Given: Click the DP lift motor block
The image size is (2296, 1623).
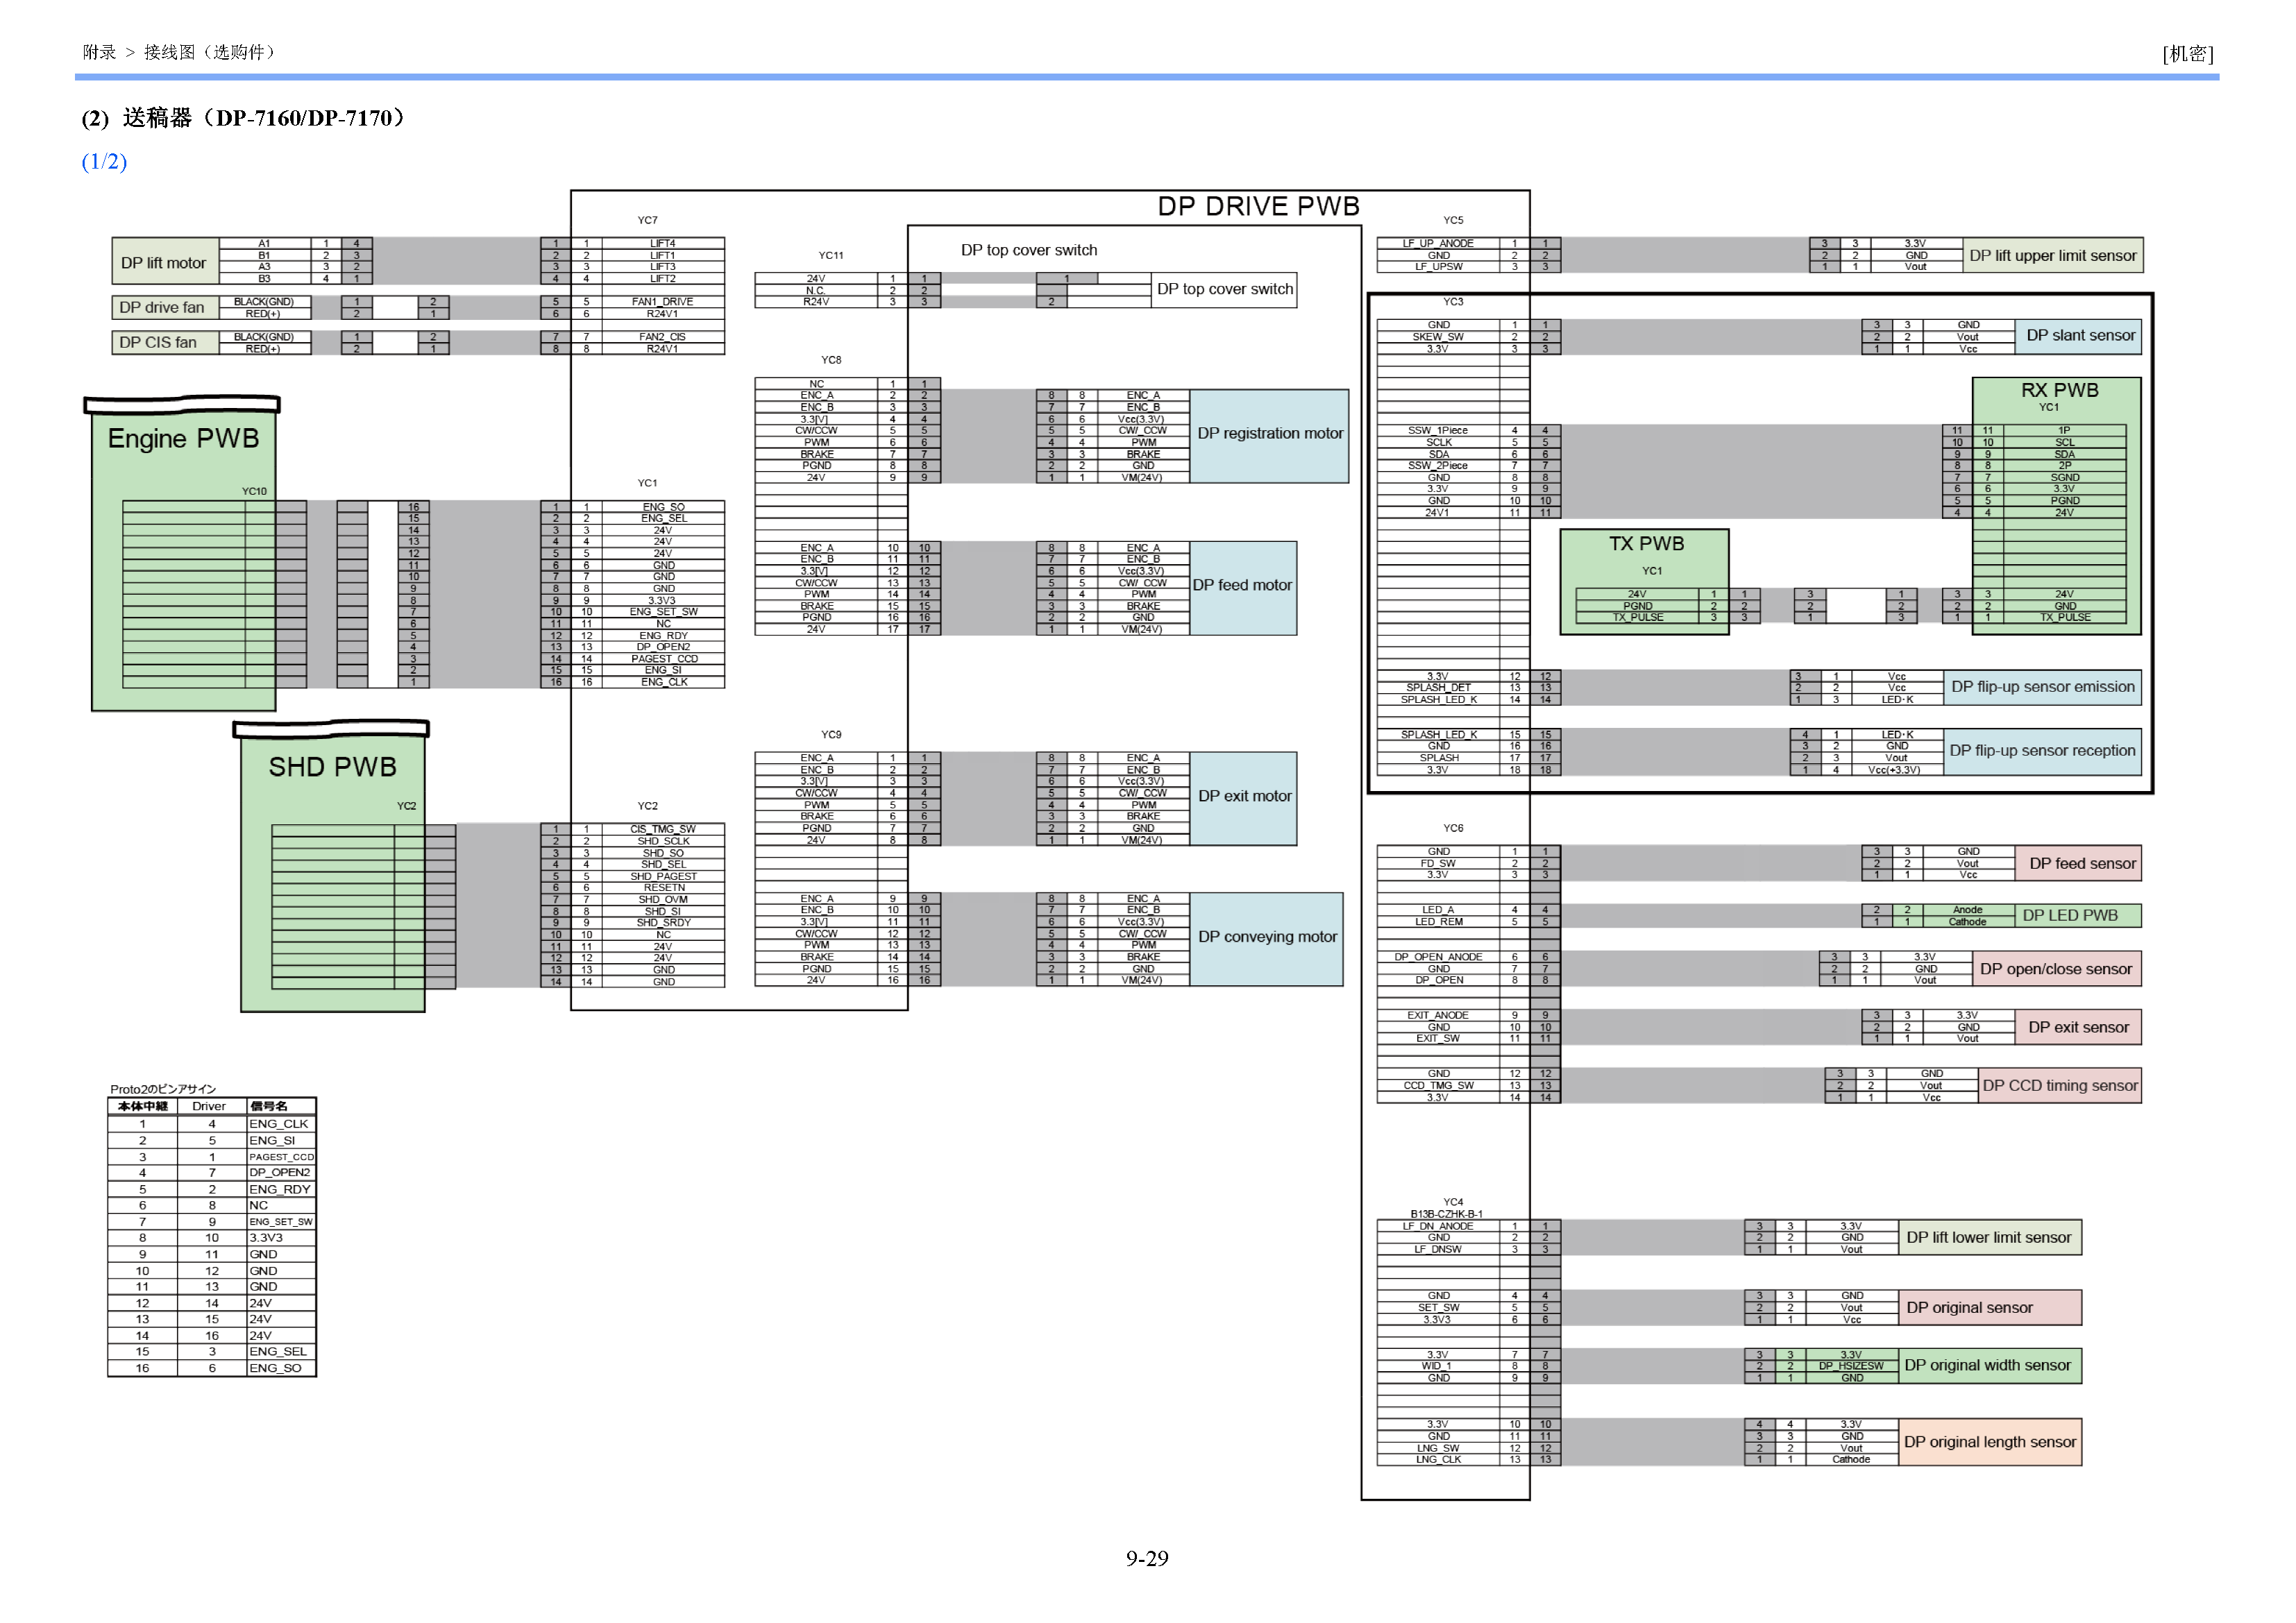Looking at the screenshot, I should click(165, 262).
